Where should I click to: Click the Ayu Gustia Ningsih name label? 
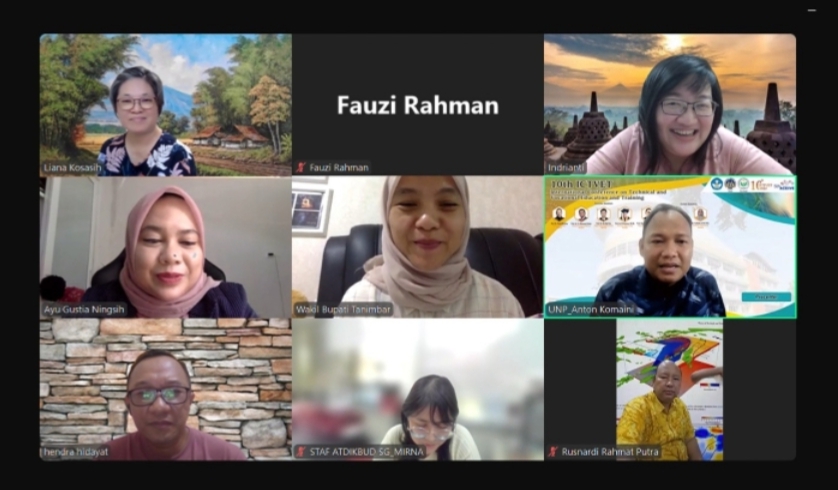click(84, 309)
